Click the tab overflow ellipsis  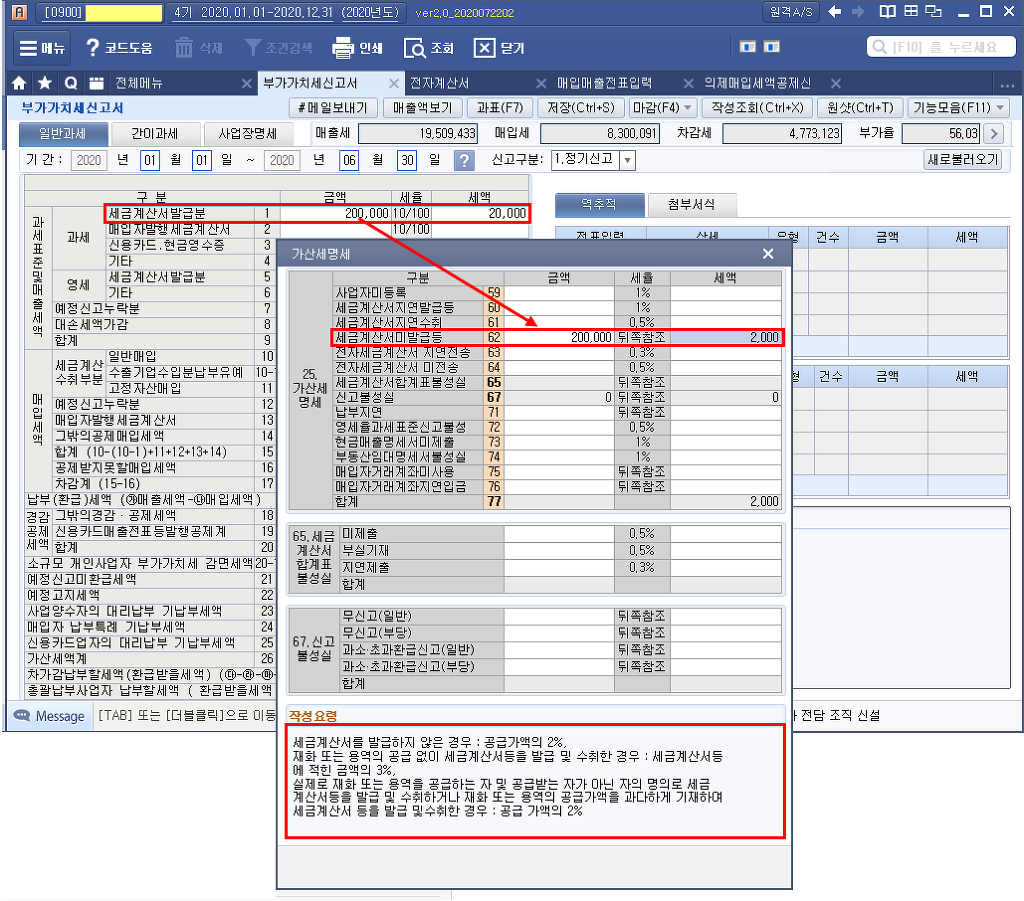click(1006, 85)
